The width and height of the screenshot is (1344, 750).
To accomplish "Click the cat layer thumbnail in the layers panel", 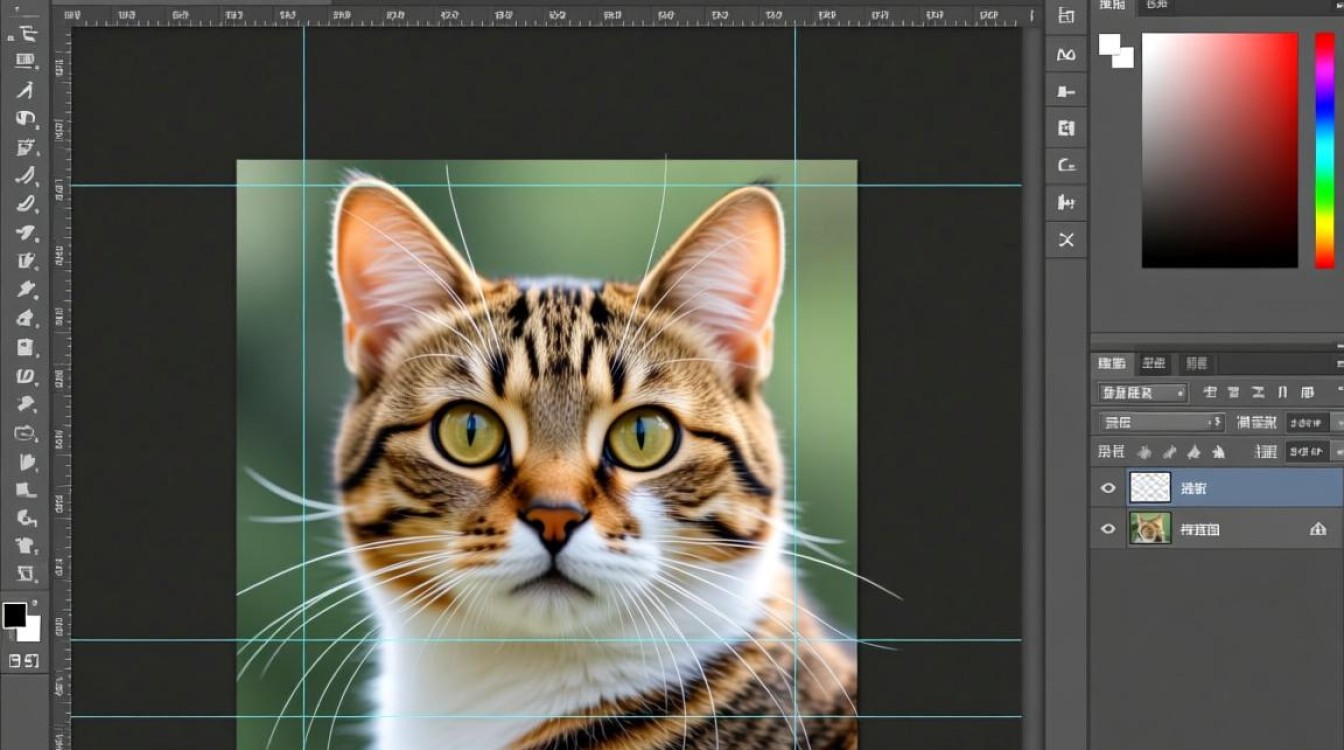I will pos(1150,529).
